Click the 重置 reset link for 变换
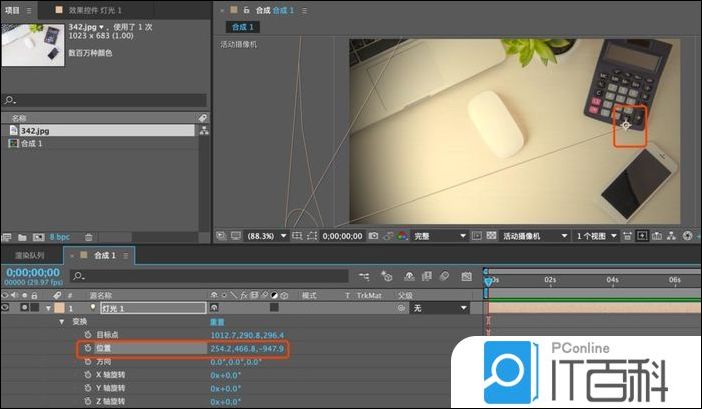Screen dimensions: 702x409 point(217,322)
